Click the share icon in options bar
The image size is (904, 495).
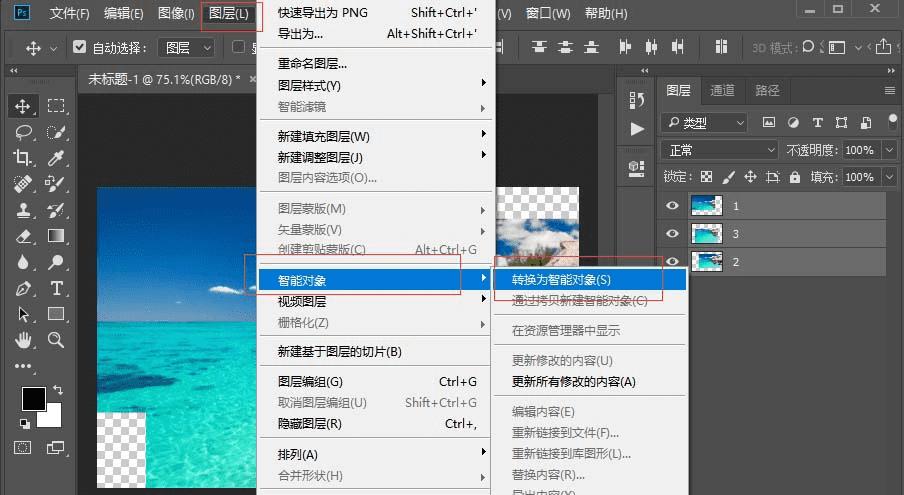coord(883,47)
